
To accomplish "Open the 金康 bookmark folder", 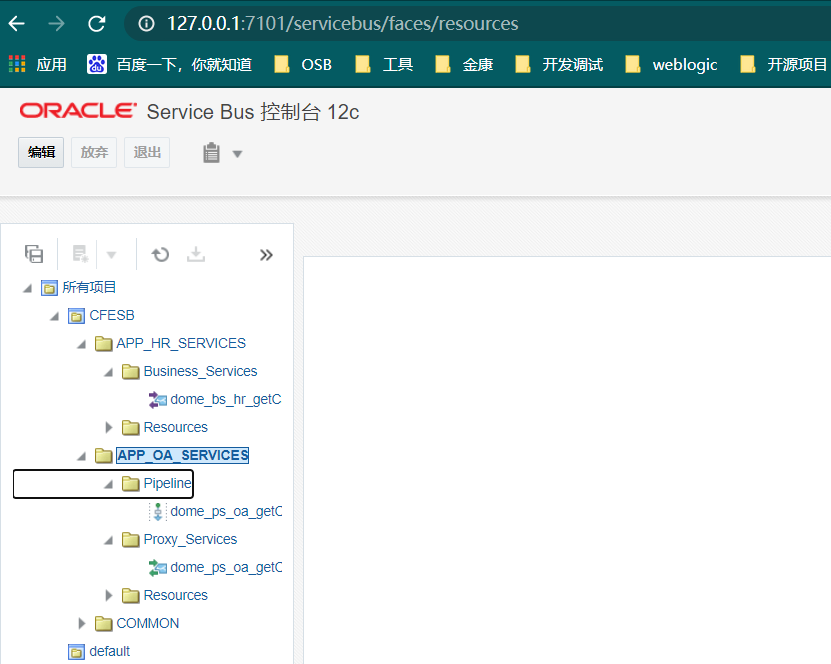I will click(x=464, y=65).
